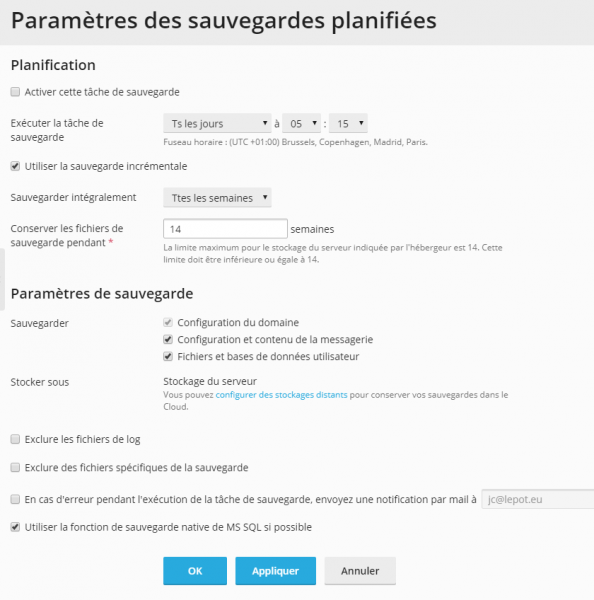The width and height of the screenshot is (594, 600).
Task: Click the Annuler button
Action: coord(360,571)
